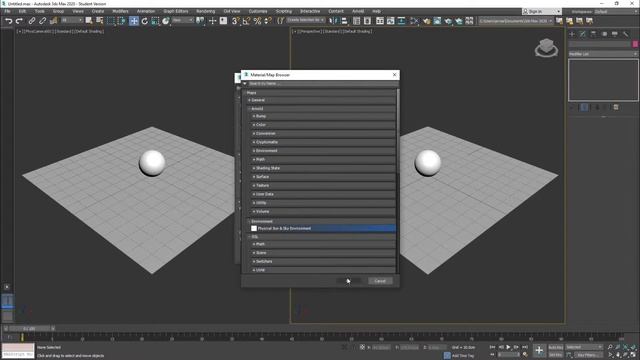Open the Help menu

coord(377,11)
